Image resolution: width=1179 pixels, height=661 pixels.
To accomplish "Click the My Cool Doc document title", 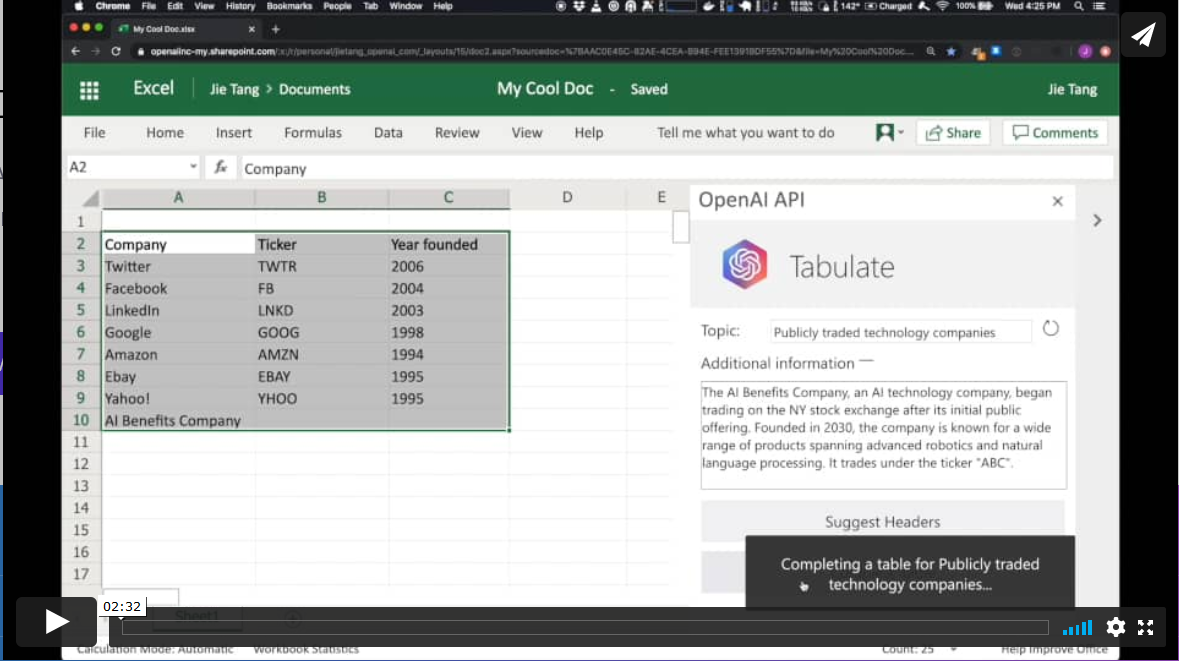I will [x=545, y=89].
